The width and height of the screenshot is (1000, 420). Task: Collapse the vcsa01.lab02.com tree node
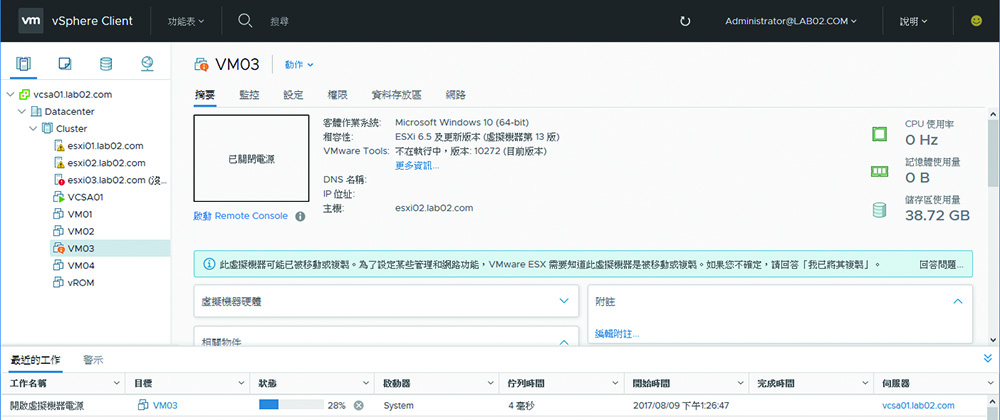pyautogui.click(x=10, y=94)
